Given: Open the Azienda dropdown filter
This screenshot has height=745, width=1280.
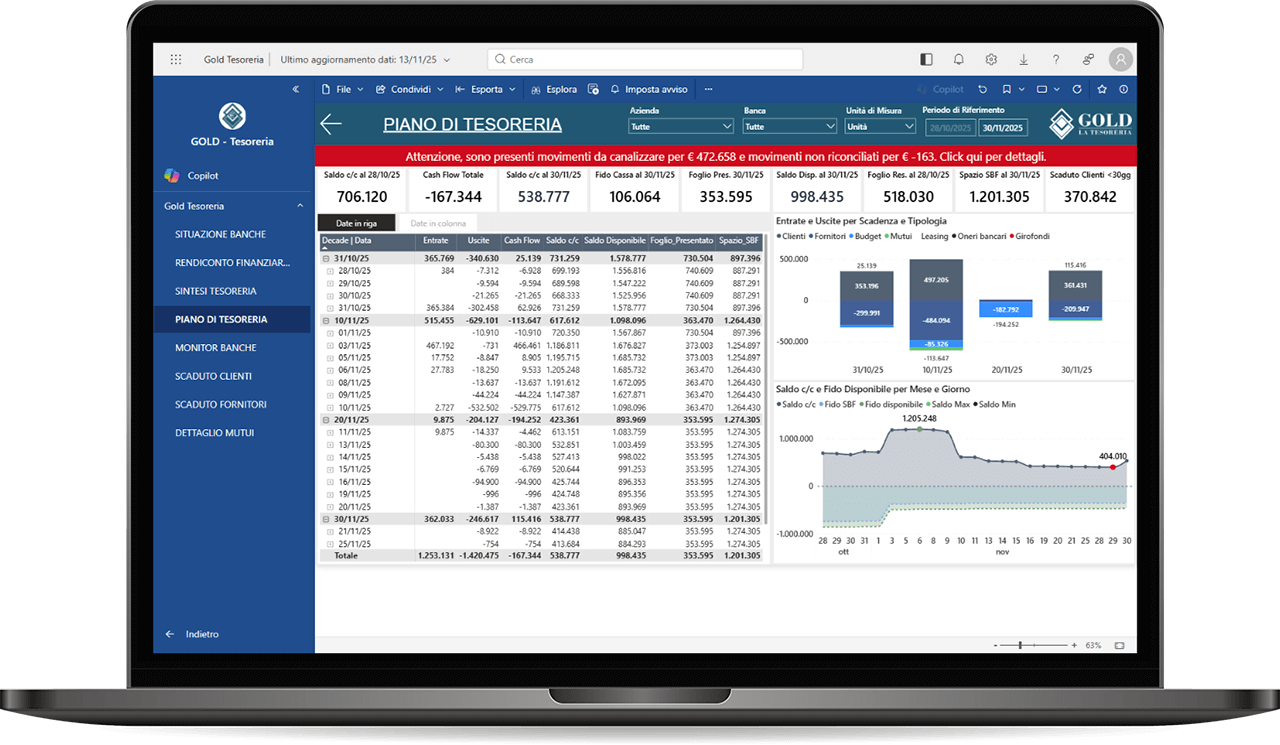Looking at the screenshot, I should tap(681, 127).
